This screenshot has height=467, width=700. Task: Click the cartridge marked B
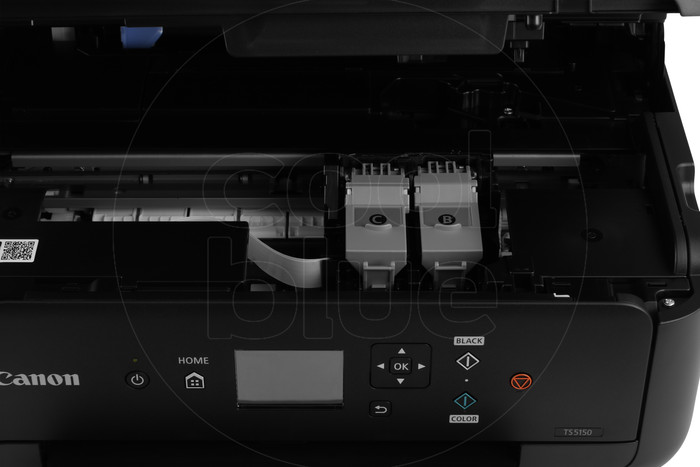448,223
